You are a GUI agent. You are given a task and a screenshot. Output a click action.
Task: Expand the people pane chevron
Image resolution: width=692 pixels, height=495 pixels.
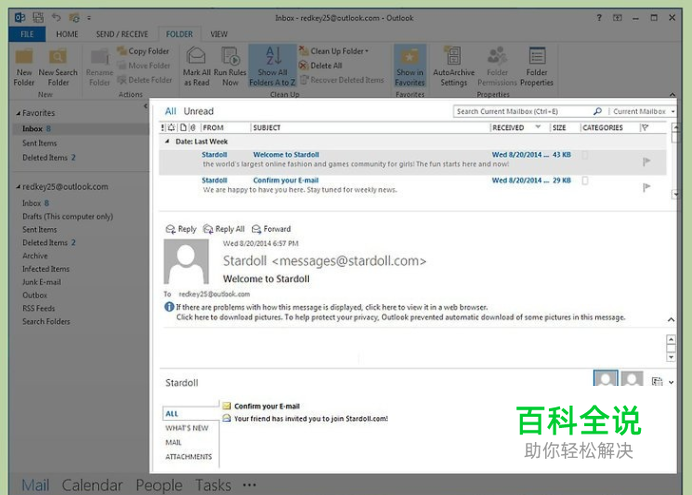pyautogui.click(x=671, y=382)
